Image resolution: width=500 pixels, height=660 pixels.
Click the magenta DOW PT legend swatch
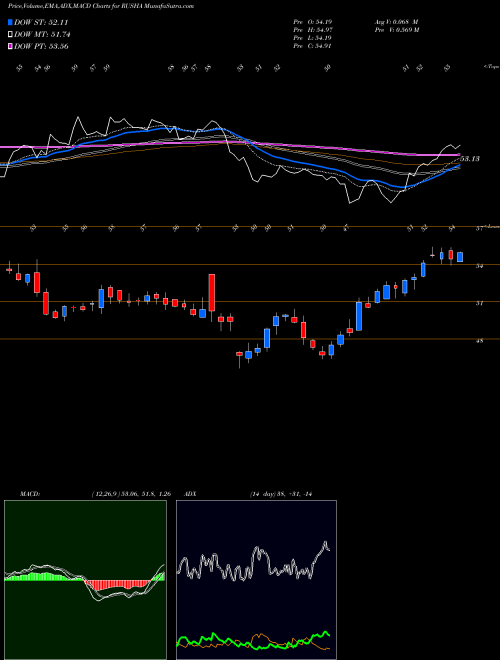coord(11,46)
